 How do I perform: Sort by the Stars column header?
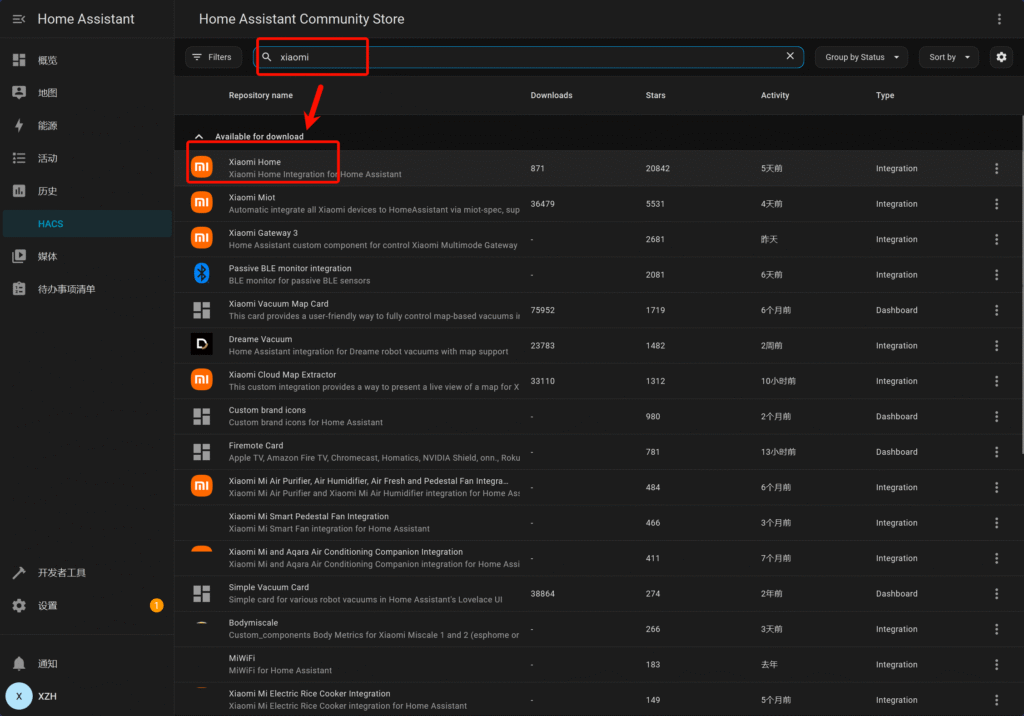tap(655, 95)
